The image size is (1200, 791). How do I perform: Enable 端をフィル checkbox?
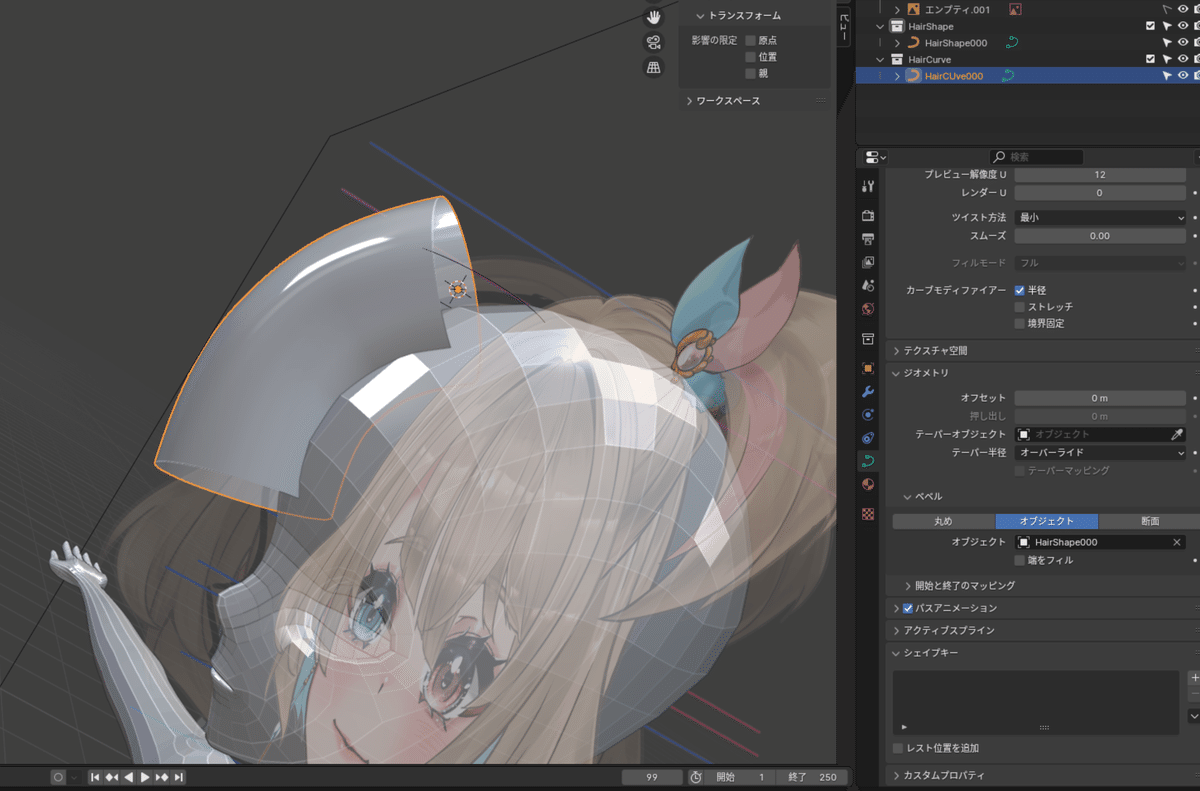(x=1020, y=560)
